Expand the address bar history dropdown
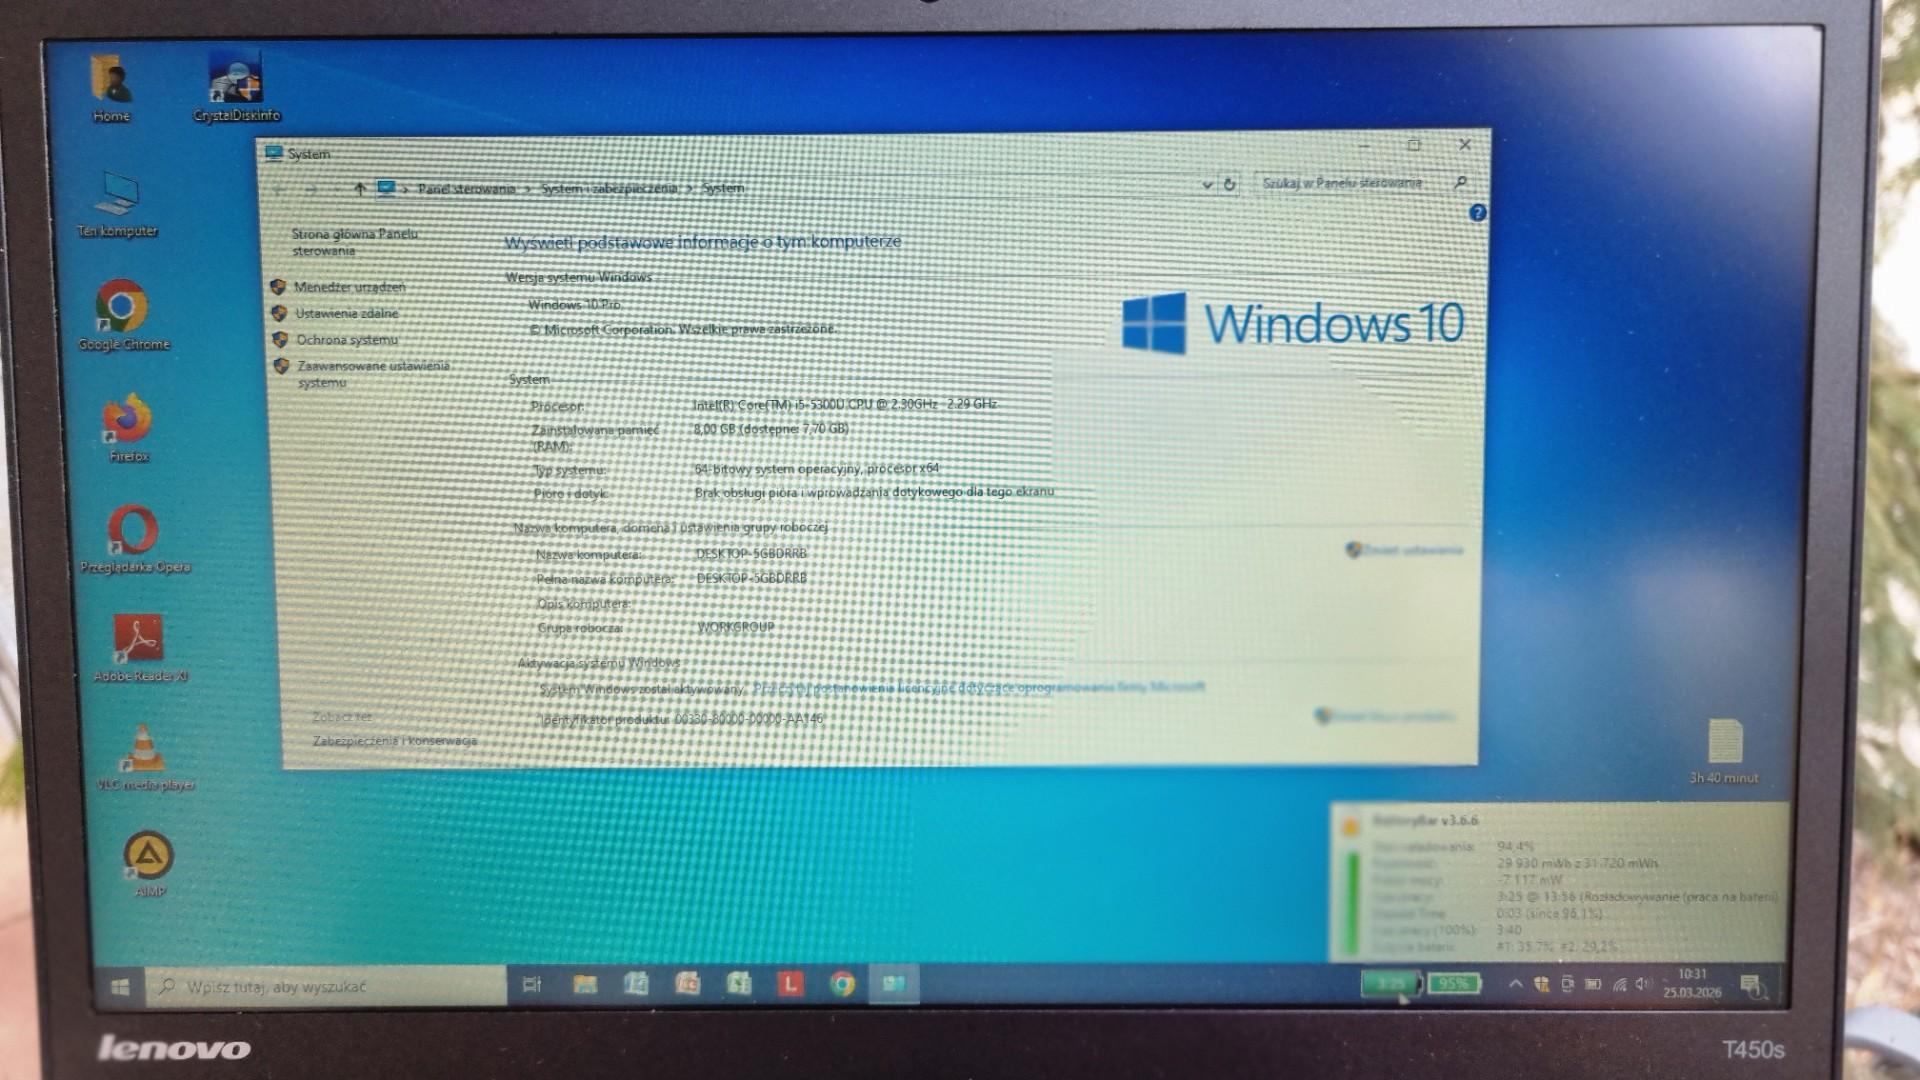1920x1080 pixels. pos(1207,185)
